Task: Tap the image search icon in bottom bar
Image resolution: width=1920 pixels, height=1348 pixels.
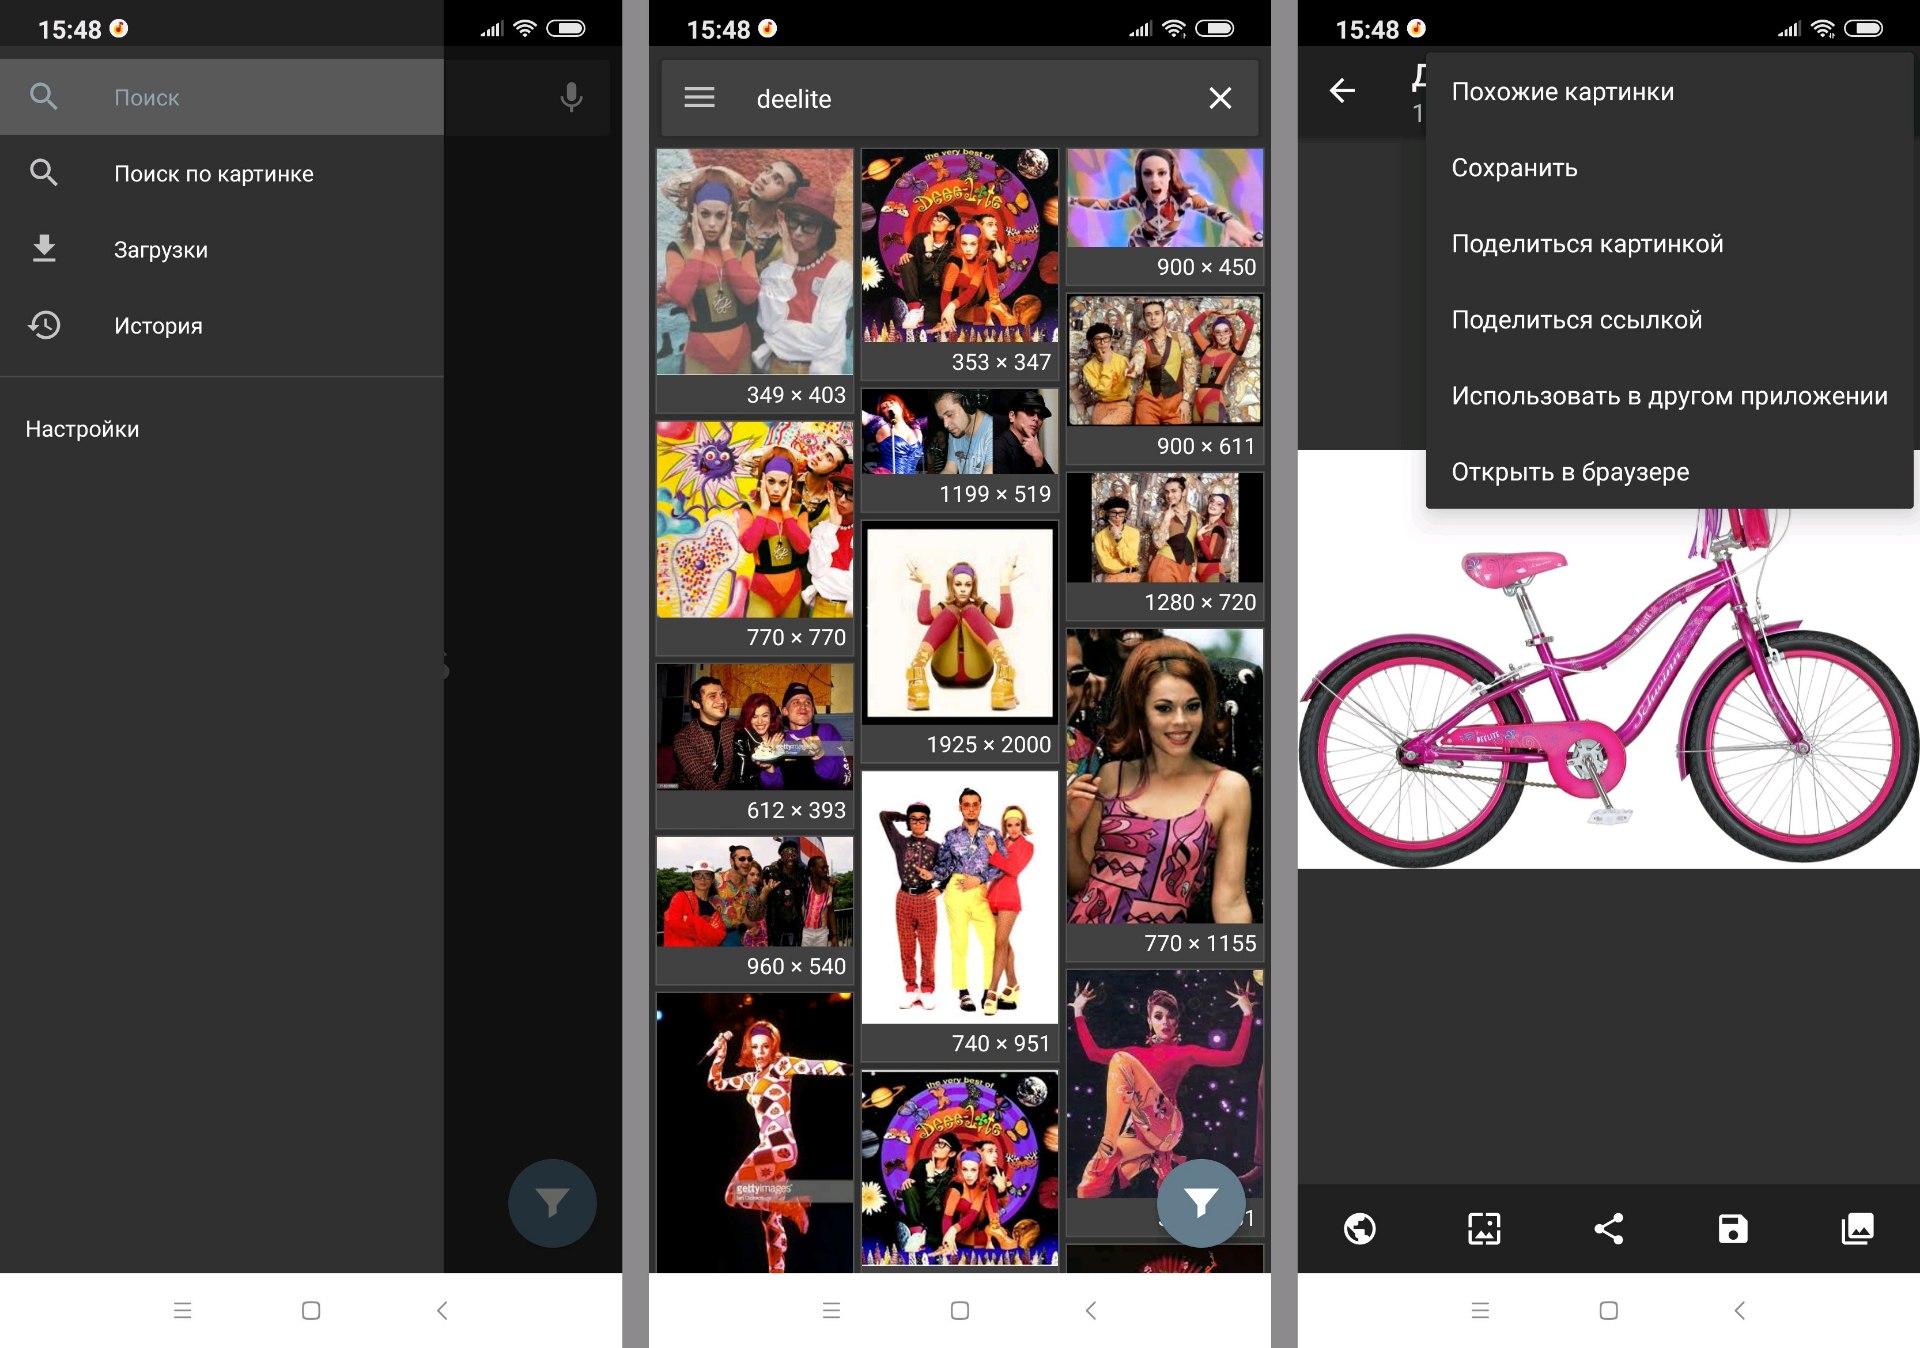Action: pyautogui.click(x=1484, y=1228)
